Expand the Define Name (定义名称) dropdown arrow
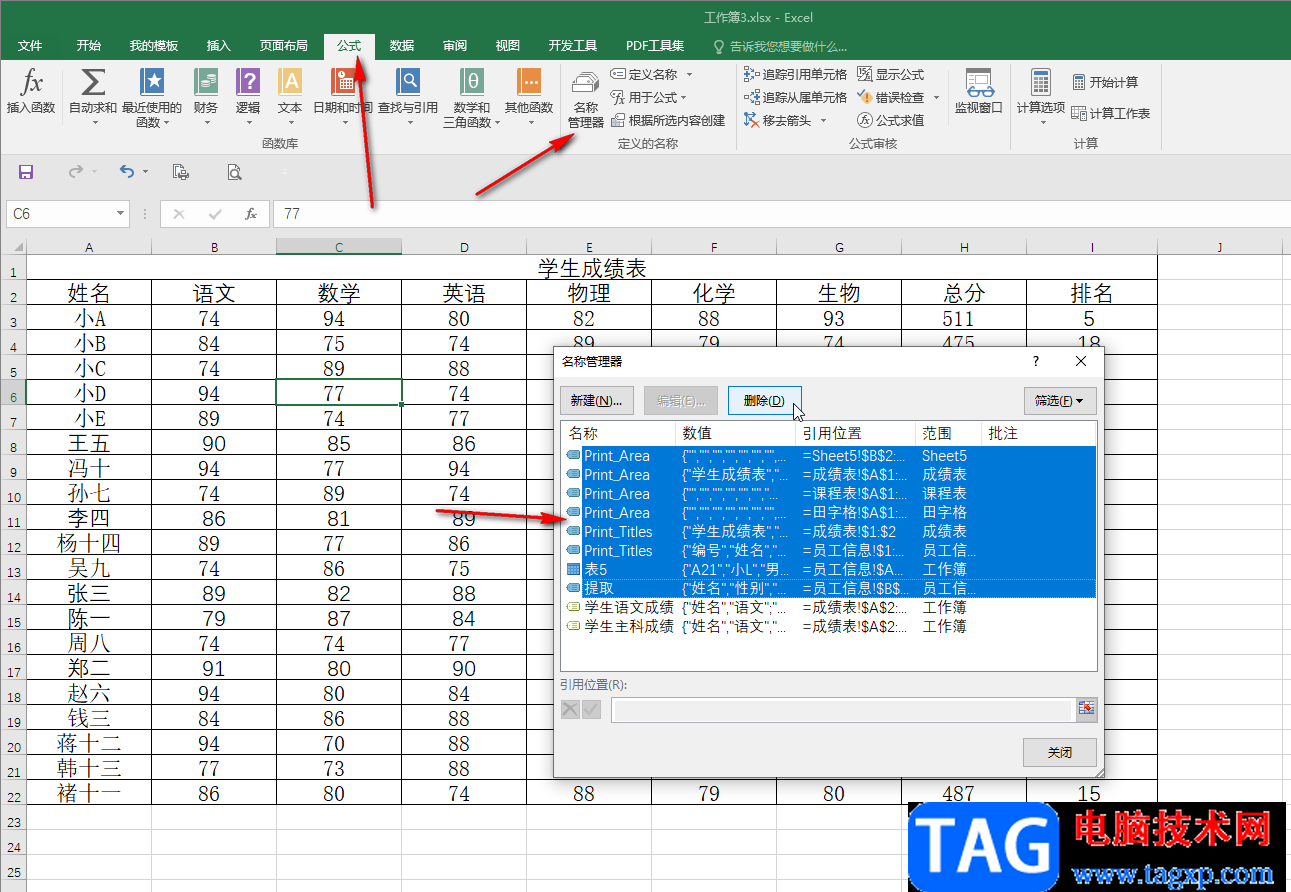 pos(689,74)
